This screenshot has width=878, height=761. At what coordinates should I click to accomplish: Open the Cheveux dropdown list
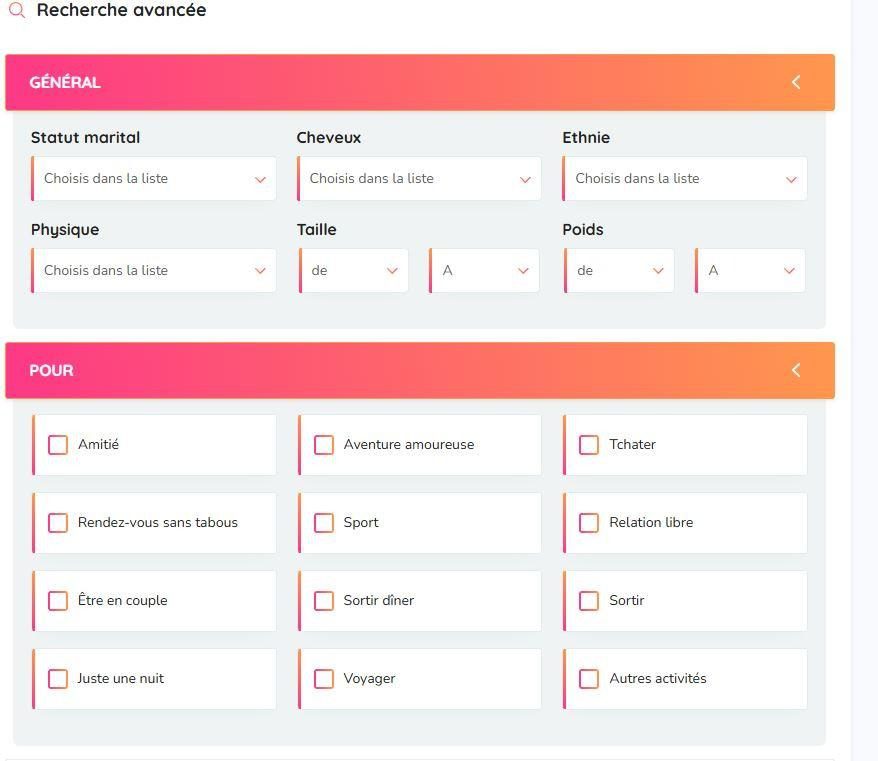(x=420, y=179)
